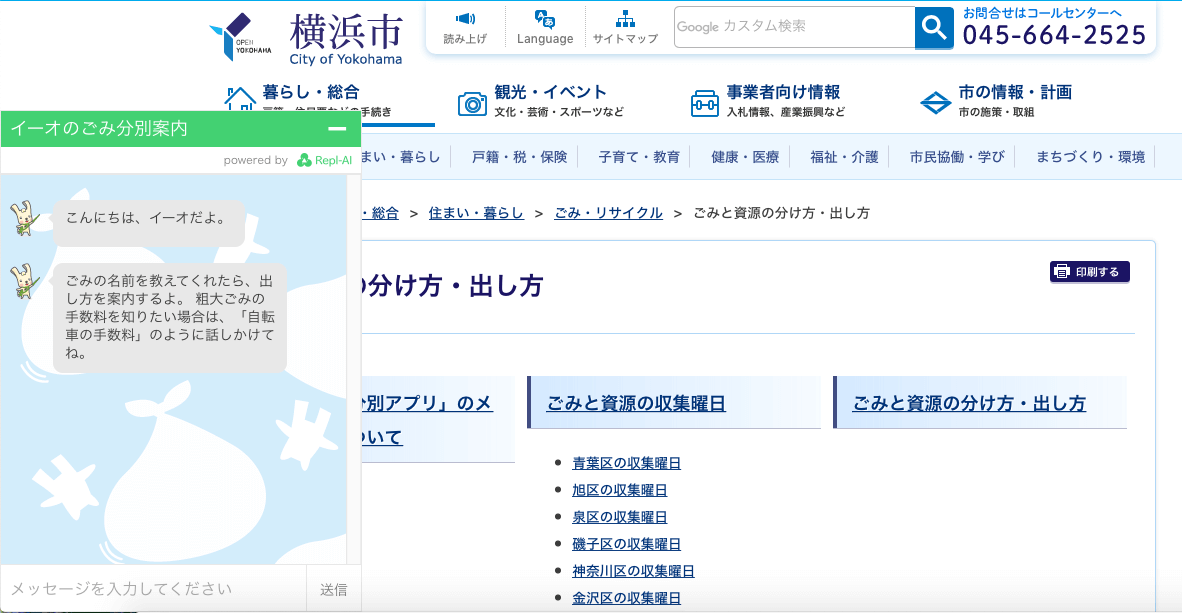The height and width of the screenshot is (613, 1182).
Task: Open the Language selection icon
Action: [x=545, y=19]
